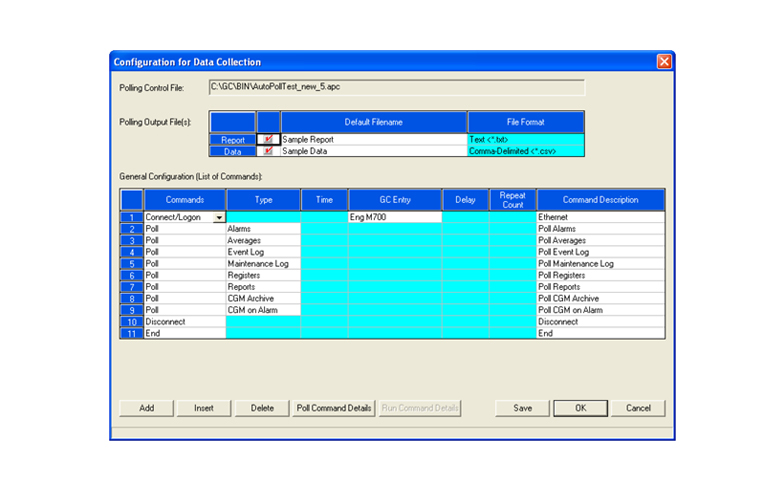
Task: Click the Report row label button
Action: coord(232,139)
